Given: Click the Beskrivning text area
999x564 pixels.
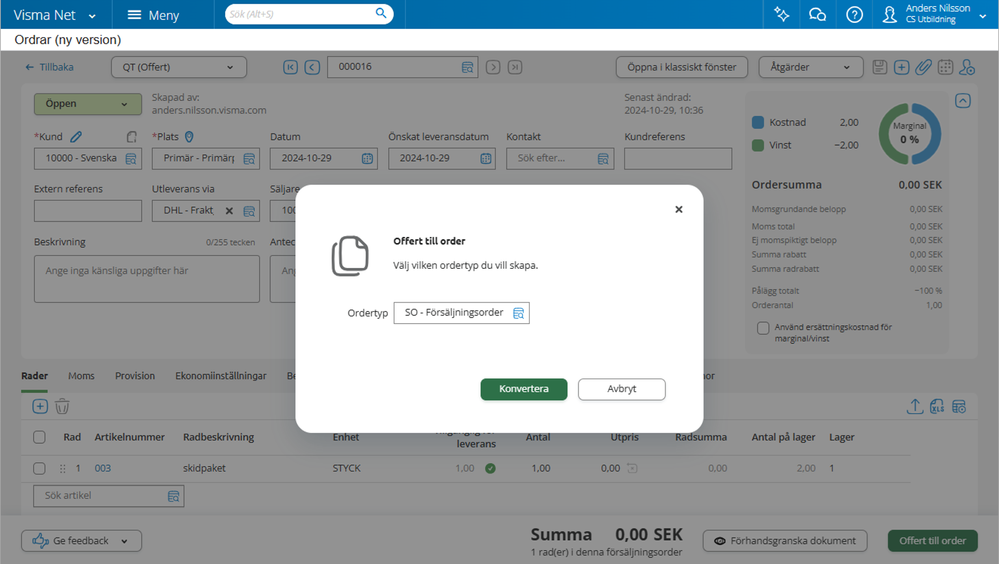Looking at the screenshot, I should [147, 279].
